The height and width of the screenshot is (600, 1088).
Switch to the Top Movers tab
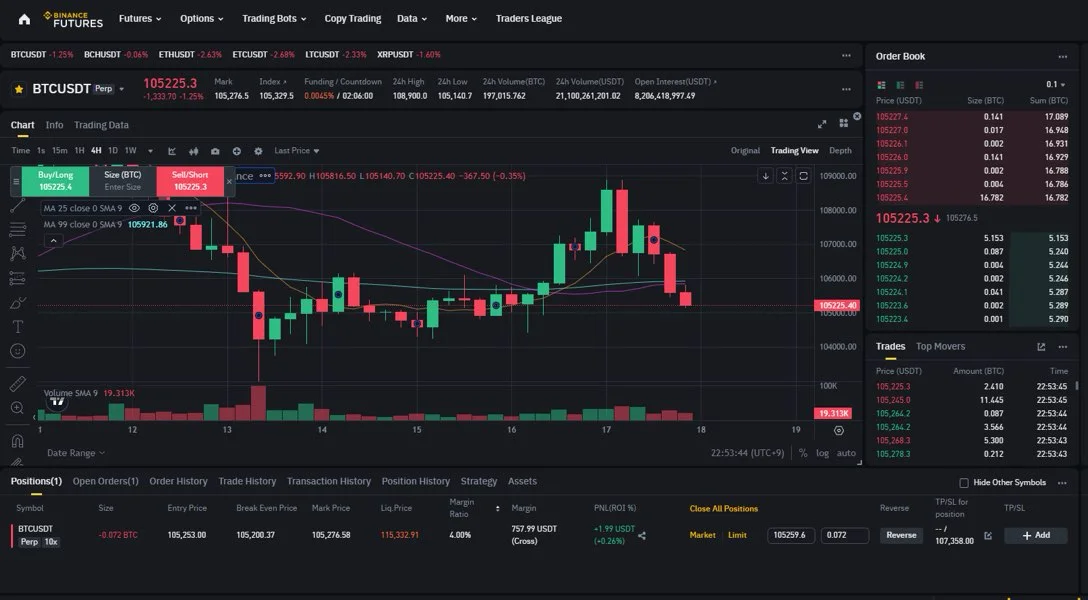pos(940,347)
